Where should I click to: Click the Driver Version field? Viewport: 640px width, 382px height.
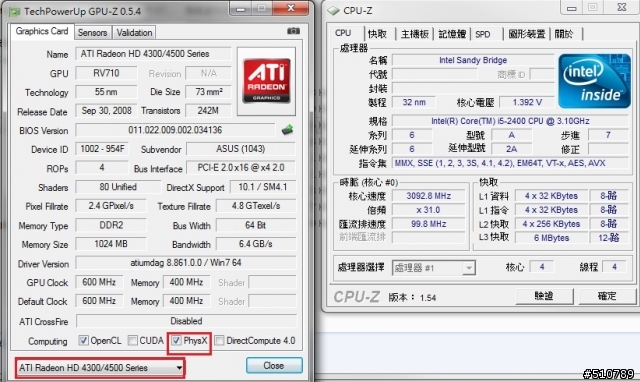point(186,263)
